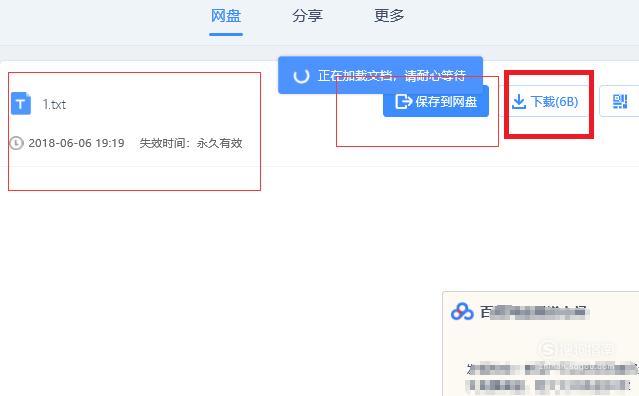The image size is (639, 396).
Task: Click the 正在加载文档 loading notification
Action: click(380, 75)
